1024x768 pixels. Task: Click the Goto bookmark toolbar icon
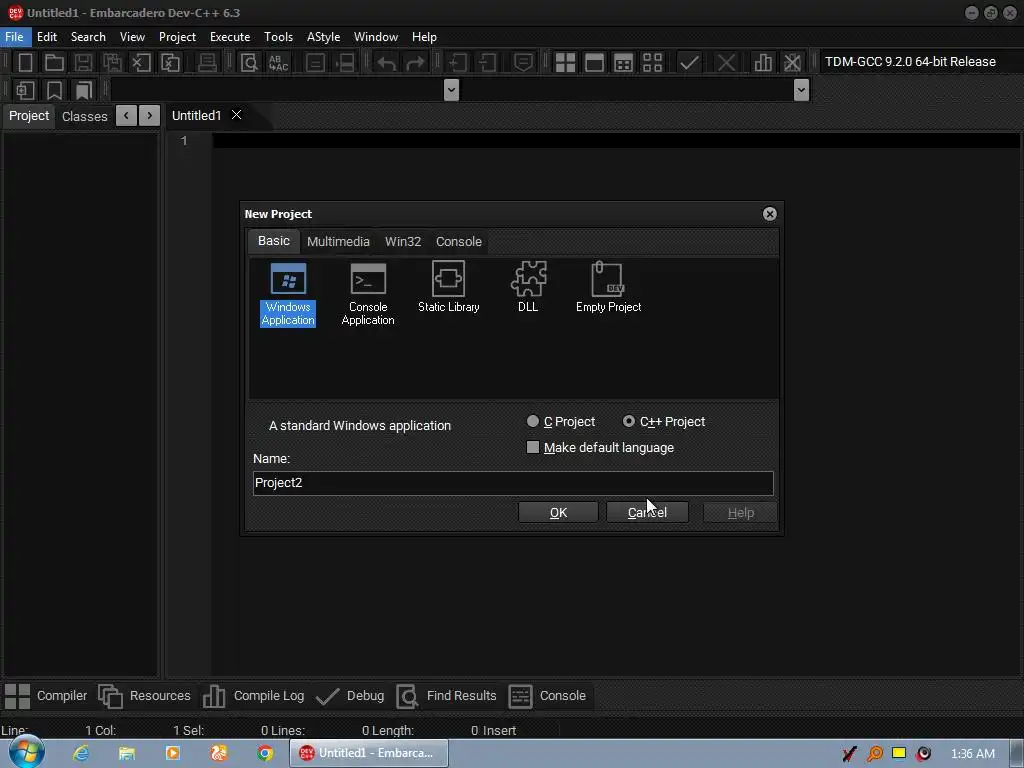coord(84,90)
